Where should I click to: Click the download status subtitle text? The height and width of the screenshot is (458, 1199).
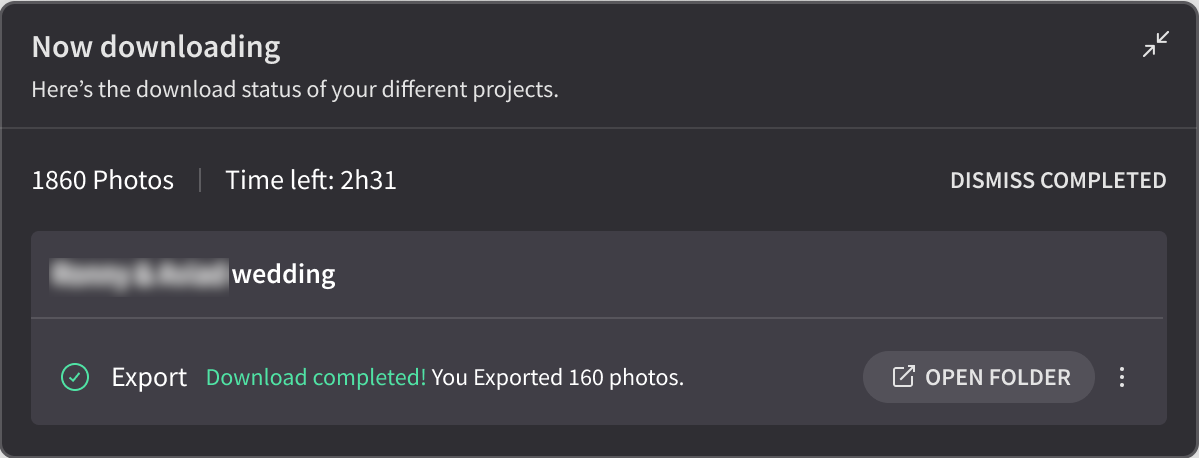click(x=295, y=89)
